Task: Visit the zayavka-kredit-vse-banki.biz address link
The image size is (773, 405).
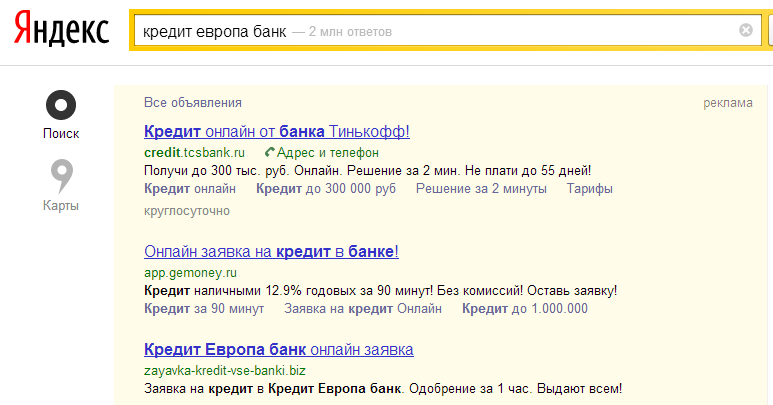Action: 225,371
